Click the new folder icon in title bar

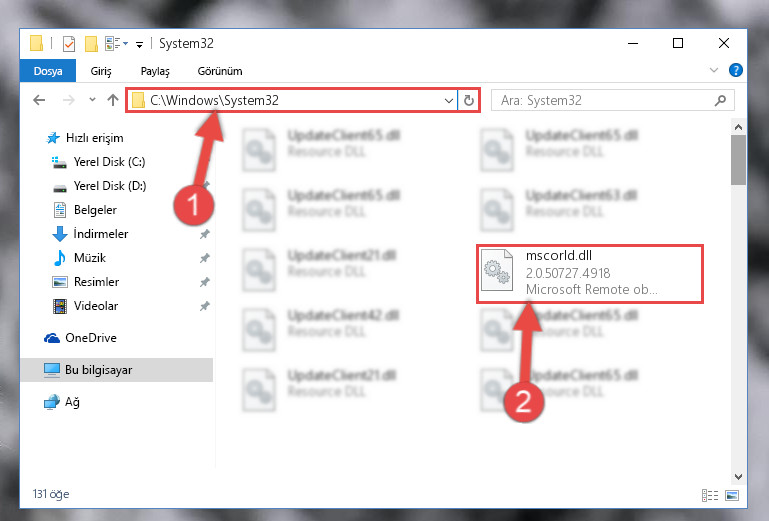click(x=91, y=44)
